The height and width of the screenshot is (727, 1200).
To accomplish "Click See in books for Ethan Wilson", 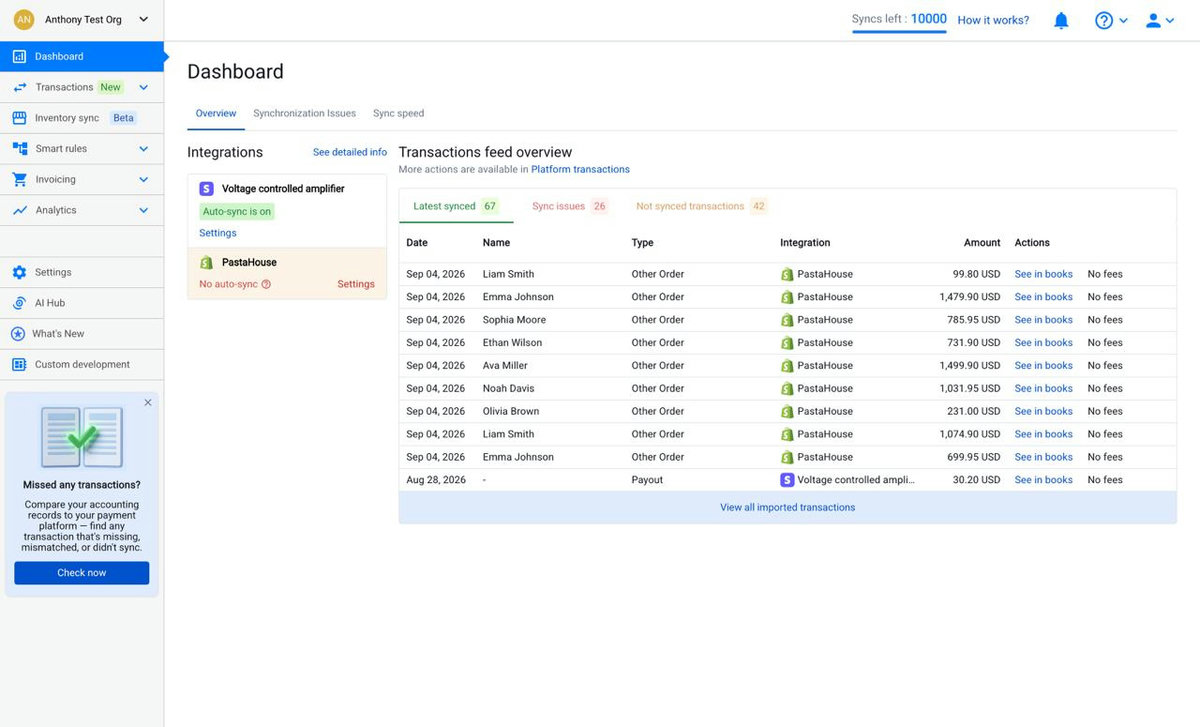I will click(1043, 343).
